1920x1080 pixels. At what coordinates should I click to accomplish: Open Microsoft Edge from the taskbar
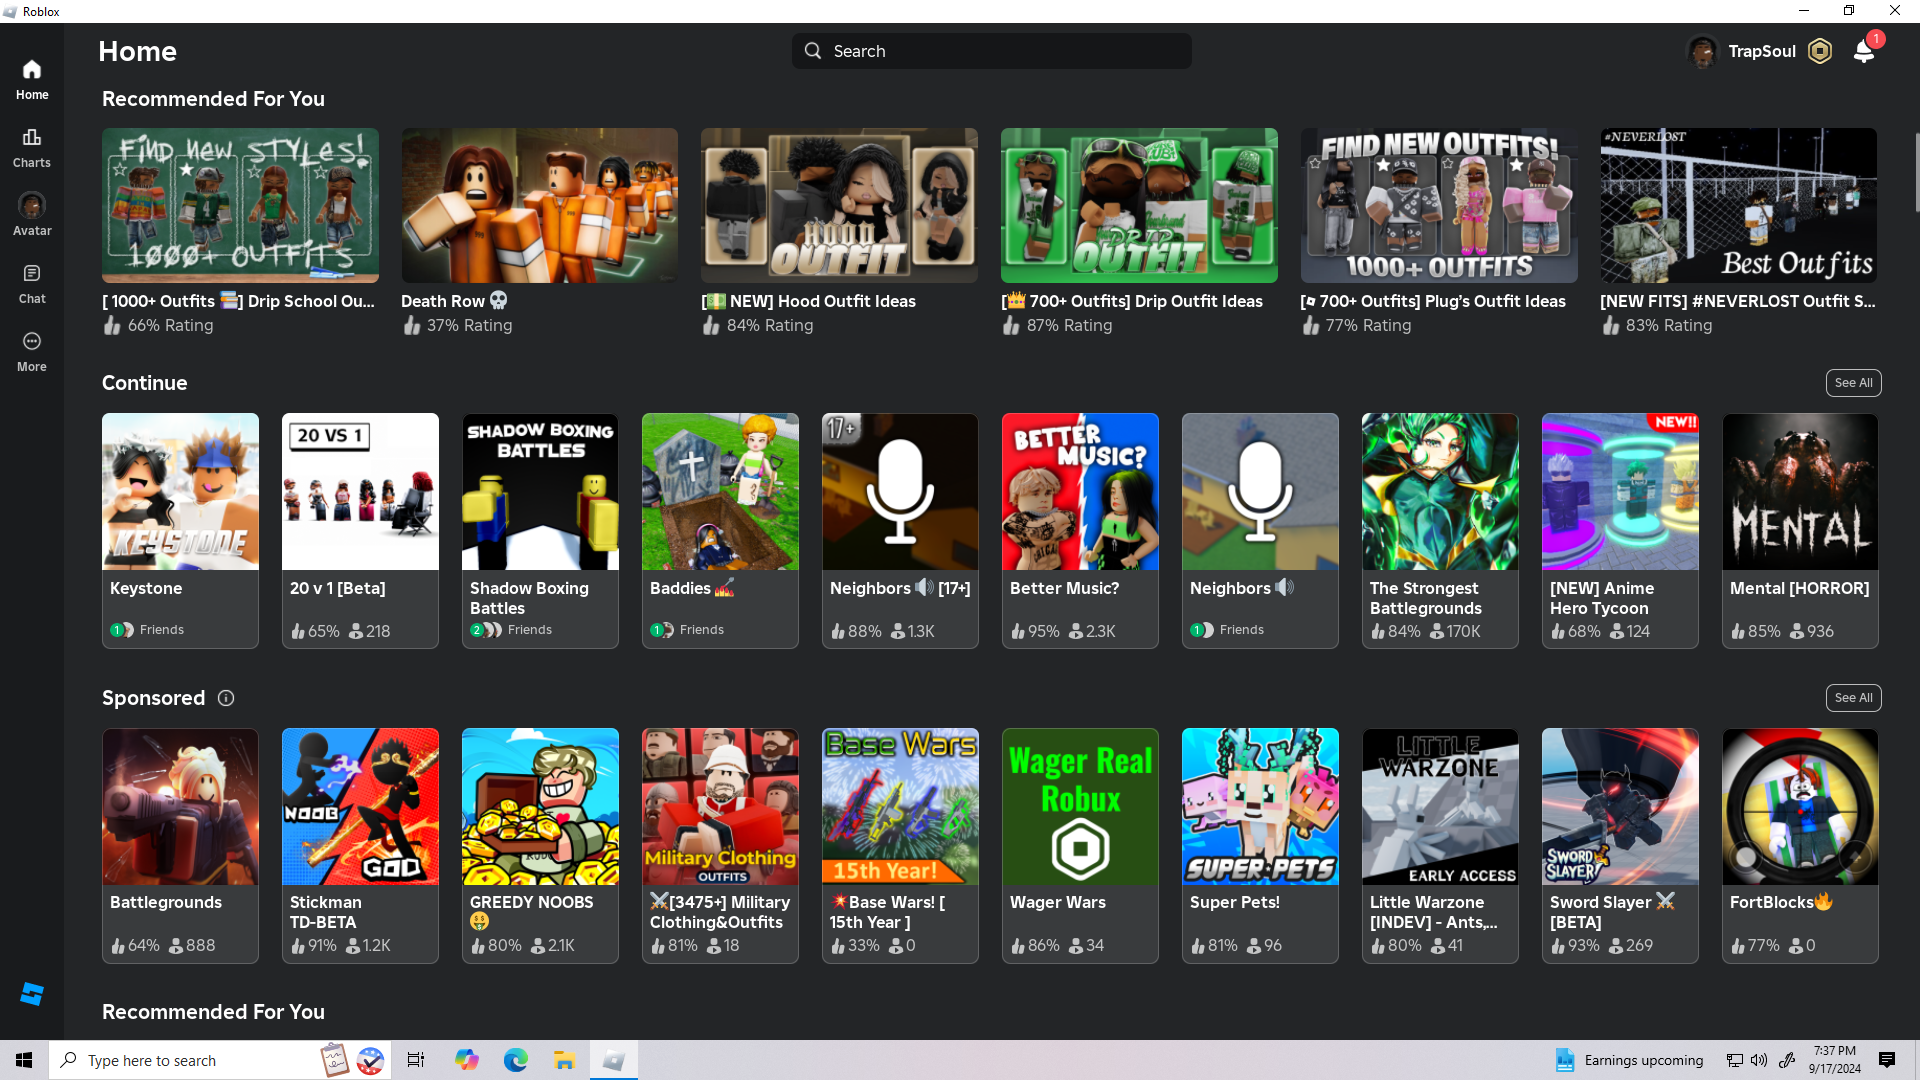pos(516,1060)
